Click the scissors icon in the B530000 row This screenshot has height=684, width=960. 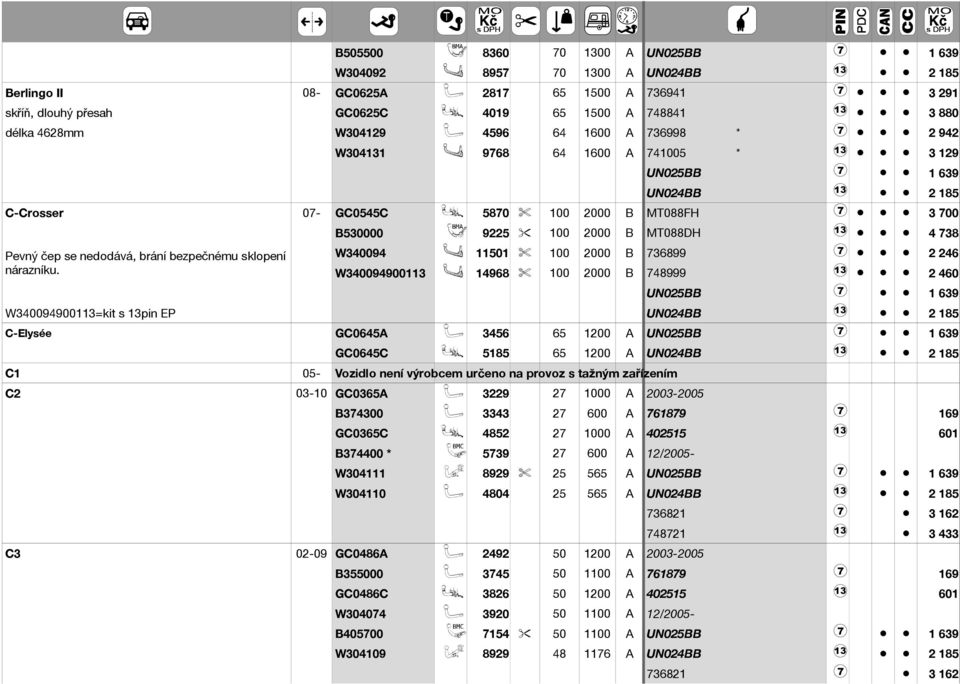click(x=525, y=233)
